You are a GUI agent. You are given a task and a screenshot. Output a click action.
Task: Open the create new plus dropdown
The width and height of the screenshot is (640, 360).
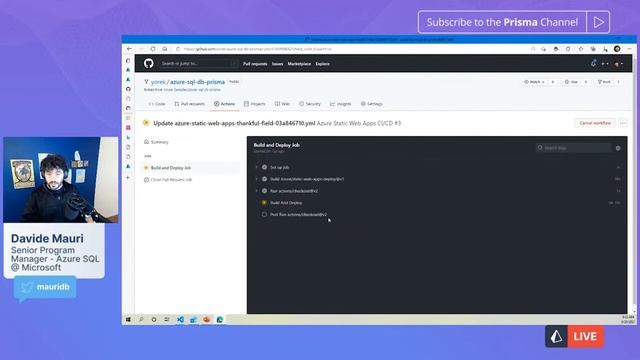point(605,64)
